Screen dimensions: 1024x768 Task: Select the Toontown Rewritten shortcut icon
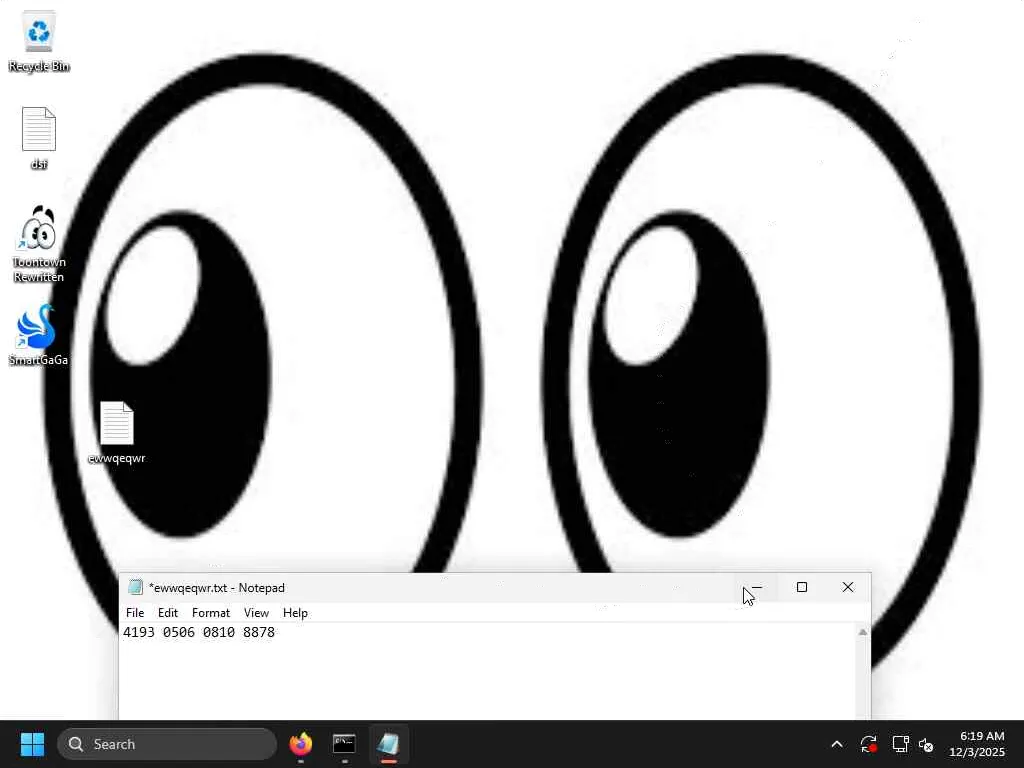tap(39, 244)
